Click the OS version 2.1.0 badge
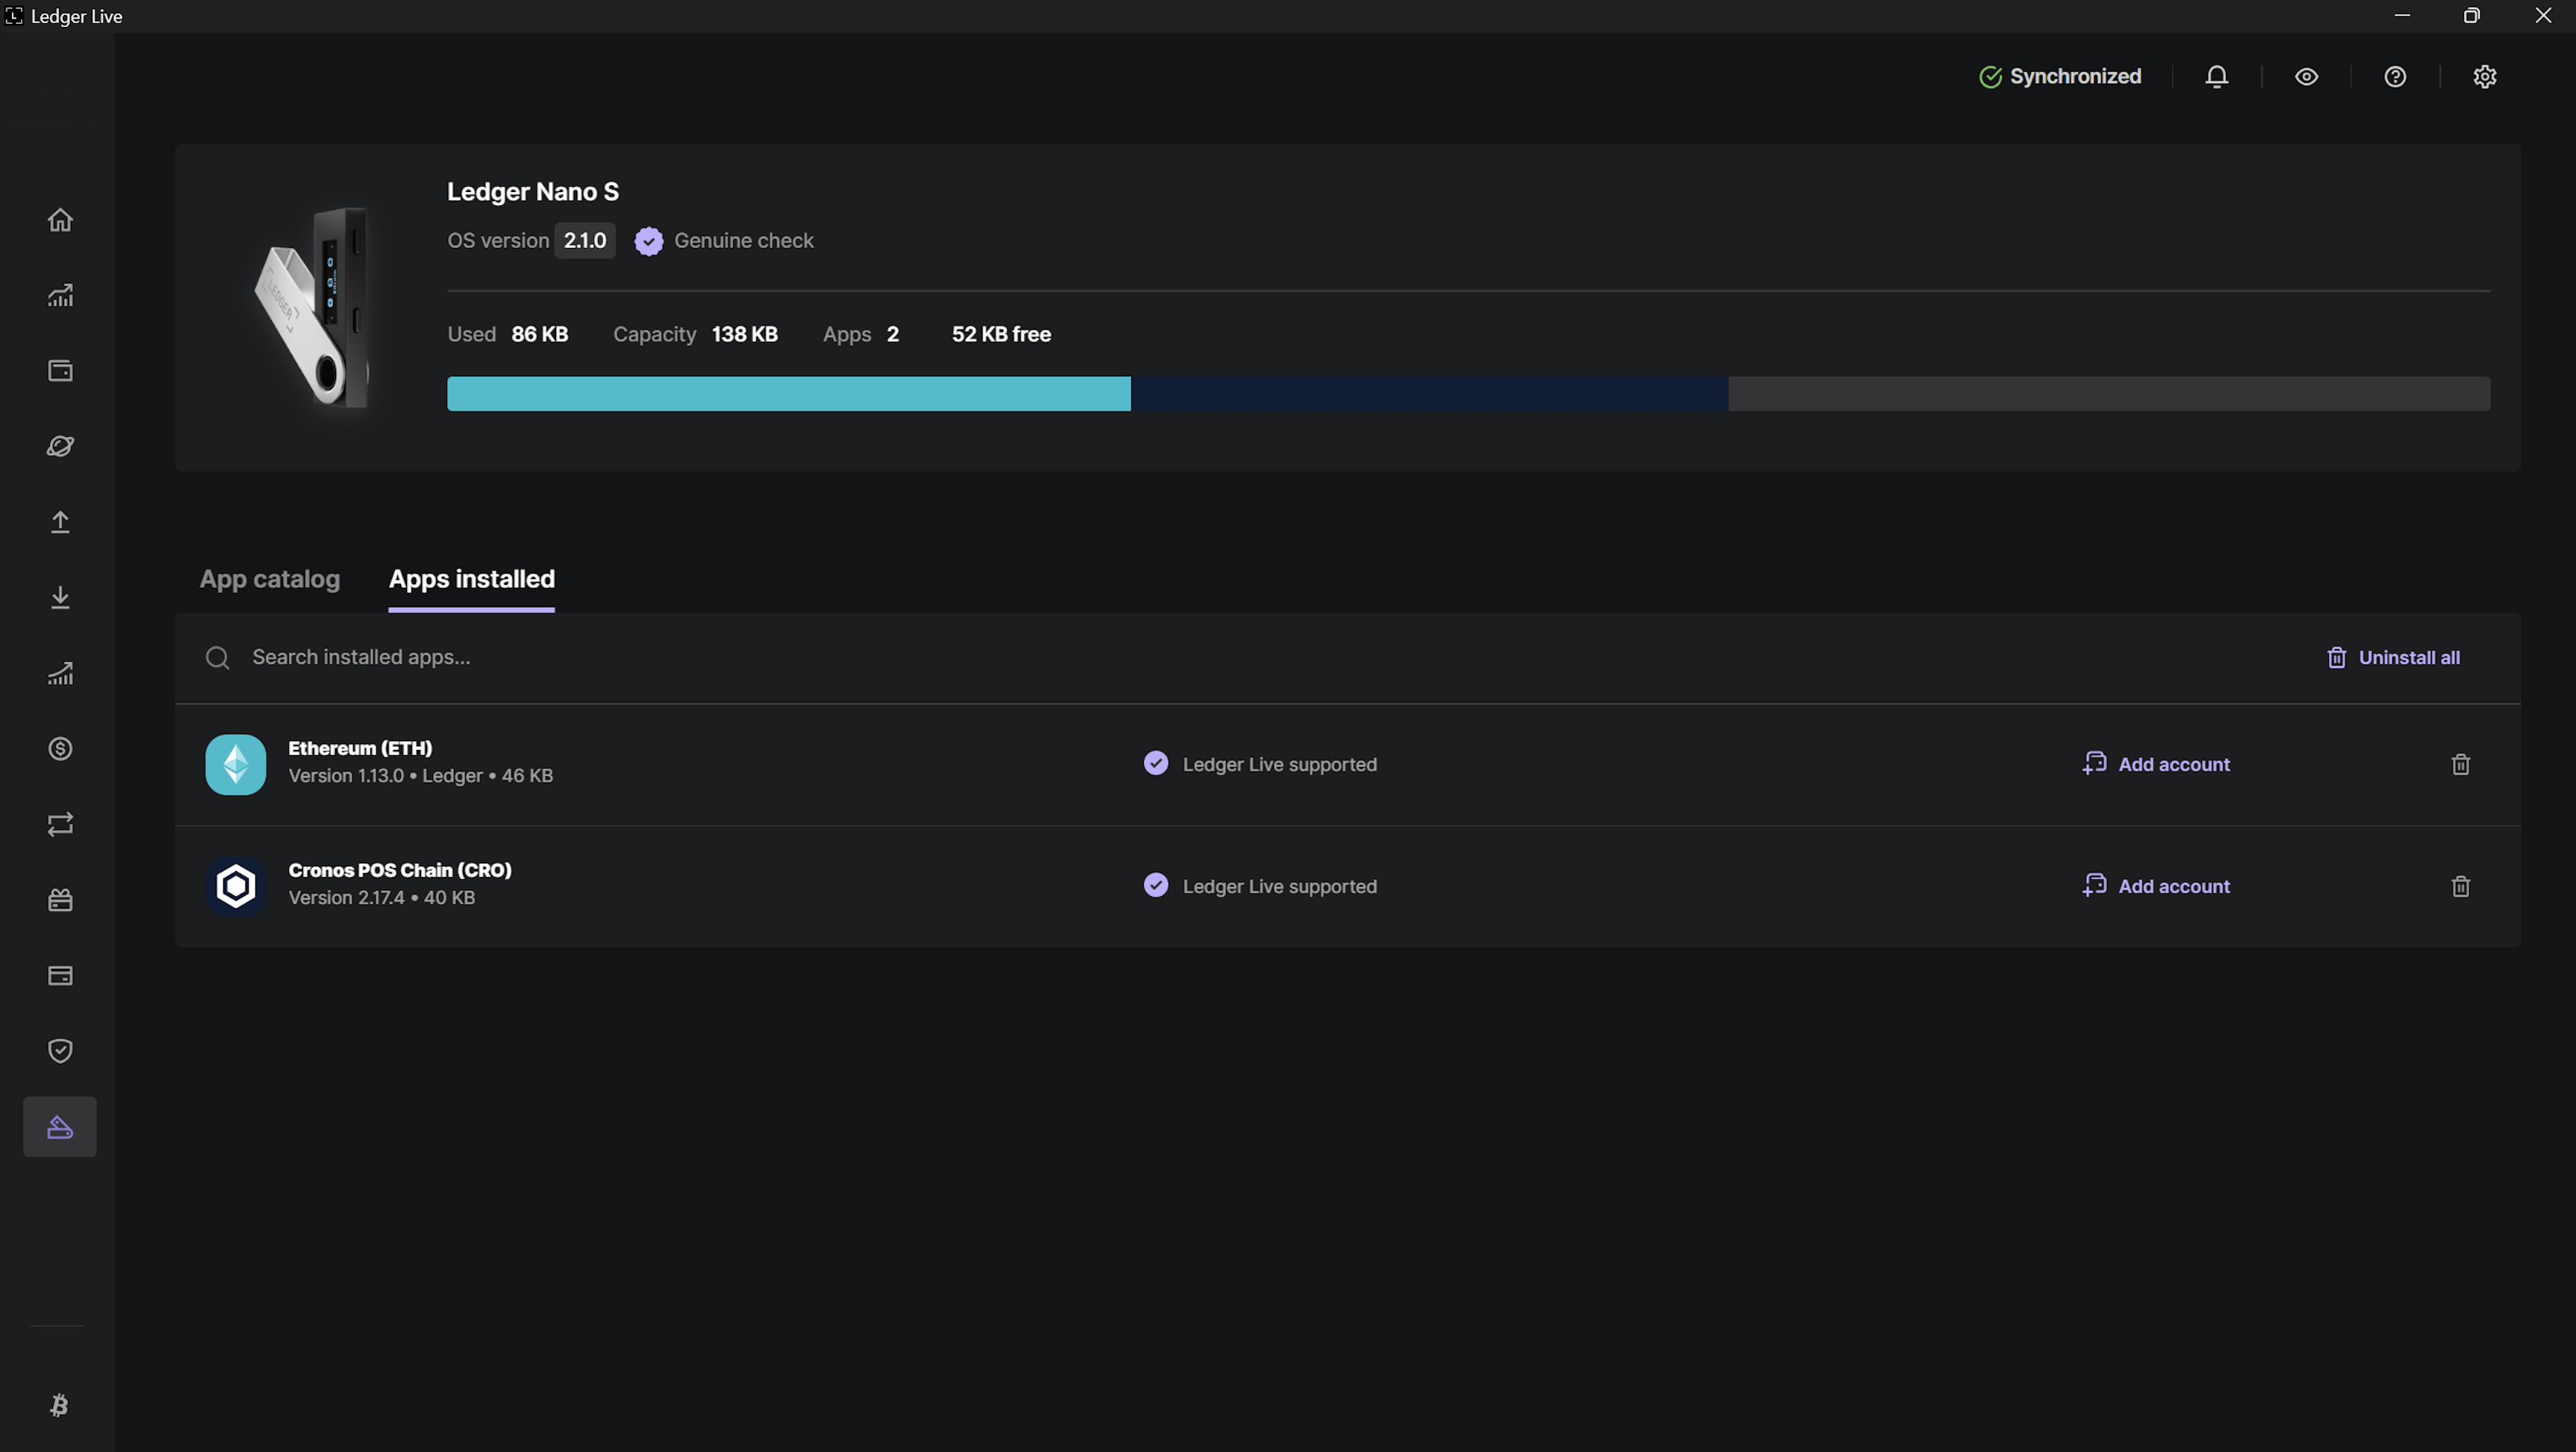The height and width of the screenshot is (1452, 2576). [x=585, y=241]
